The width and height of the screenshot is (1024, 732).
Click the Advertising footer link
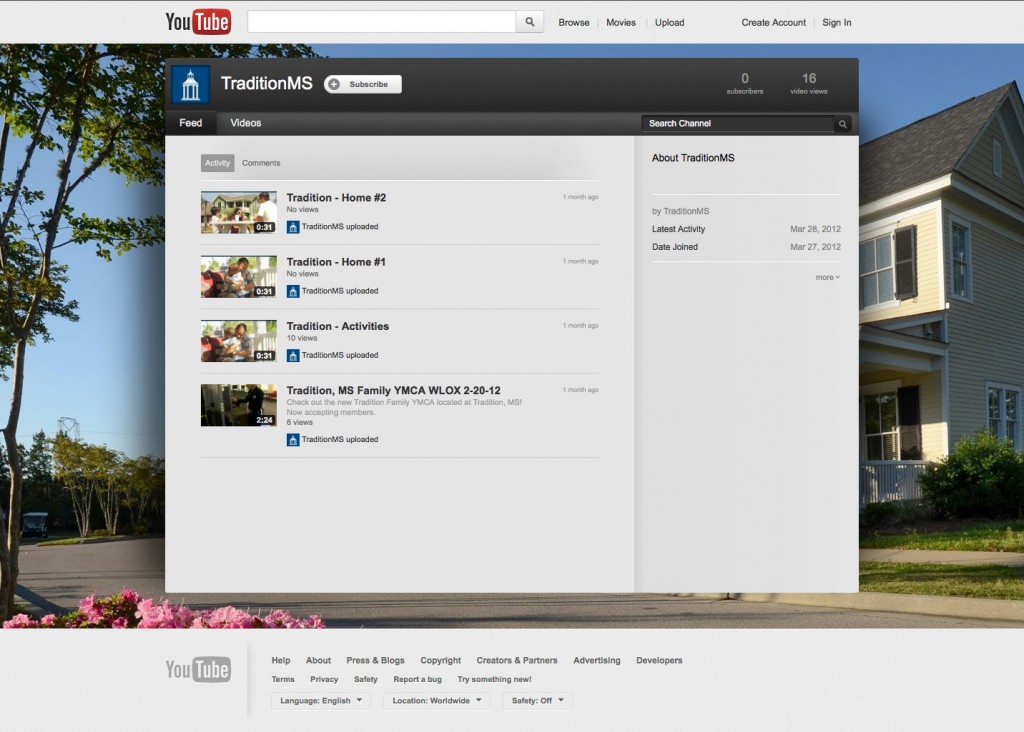[597, 660]
